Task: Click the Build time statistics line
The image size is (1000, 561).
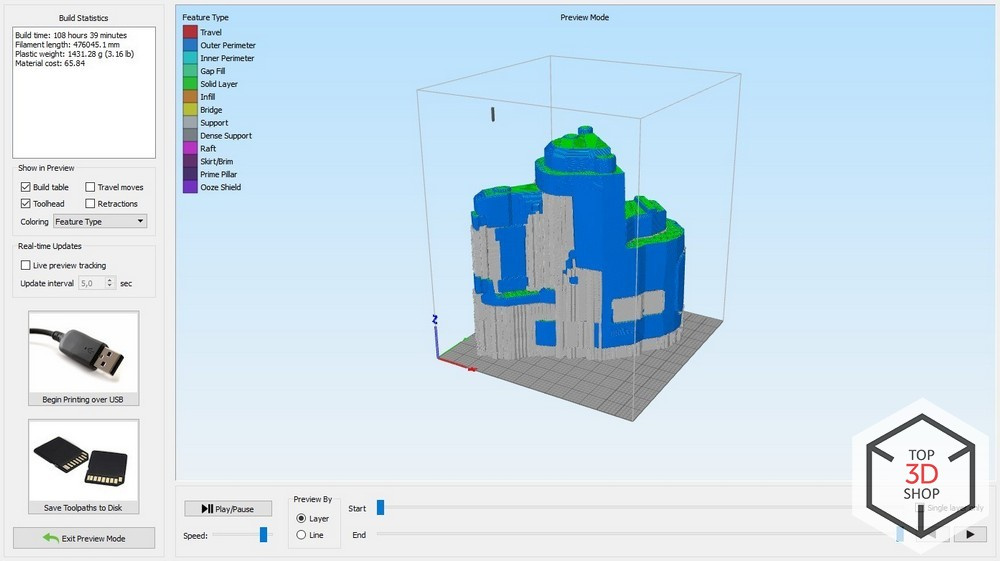Action: tap(71, 35)
